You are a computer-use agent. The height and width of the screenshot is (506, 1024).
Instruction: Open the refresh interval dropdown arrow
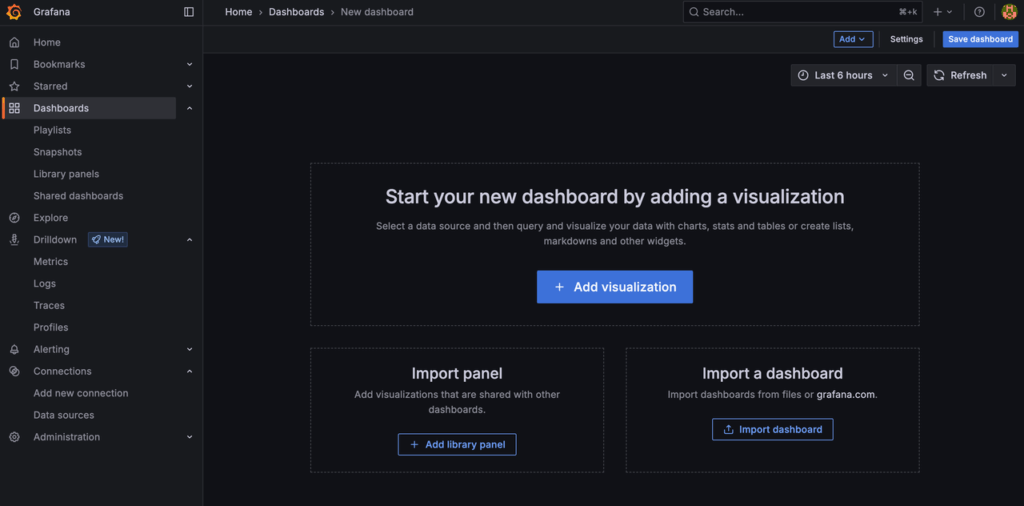click(x=1004, y=75)
